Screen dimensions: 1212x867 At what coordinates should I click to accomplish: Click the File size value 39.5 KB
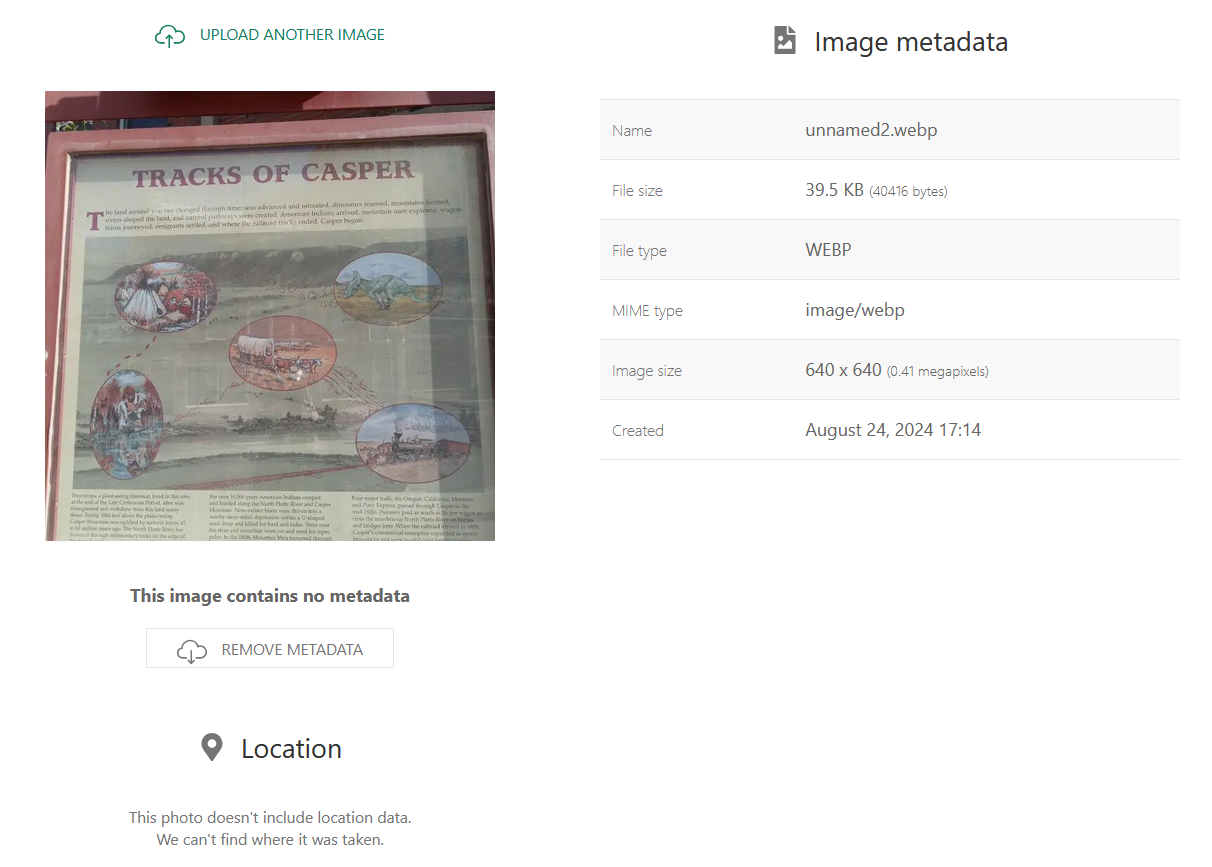(x=834, y=190)
